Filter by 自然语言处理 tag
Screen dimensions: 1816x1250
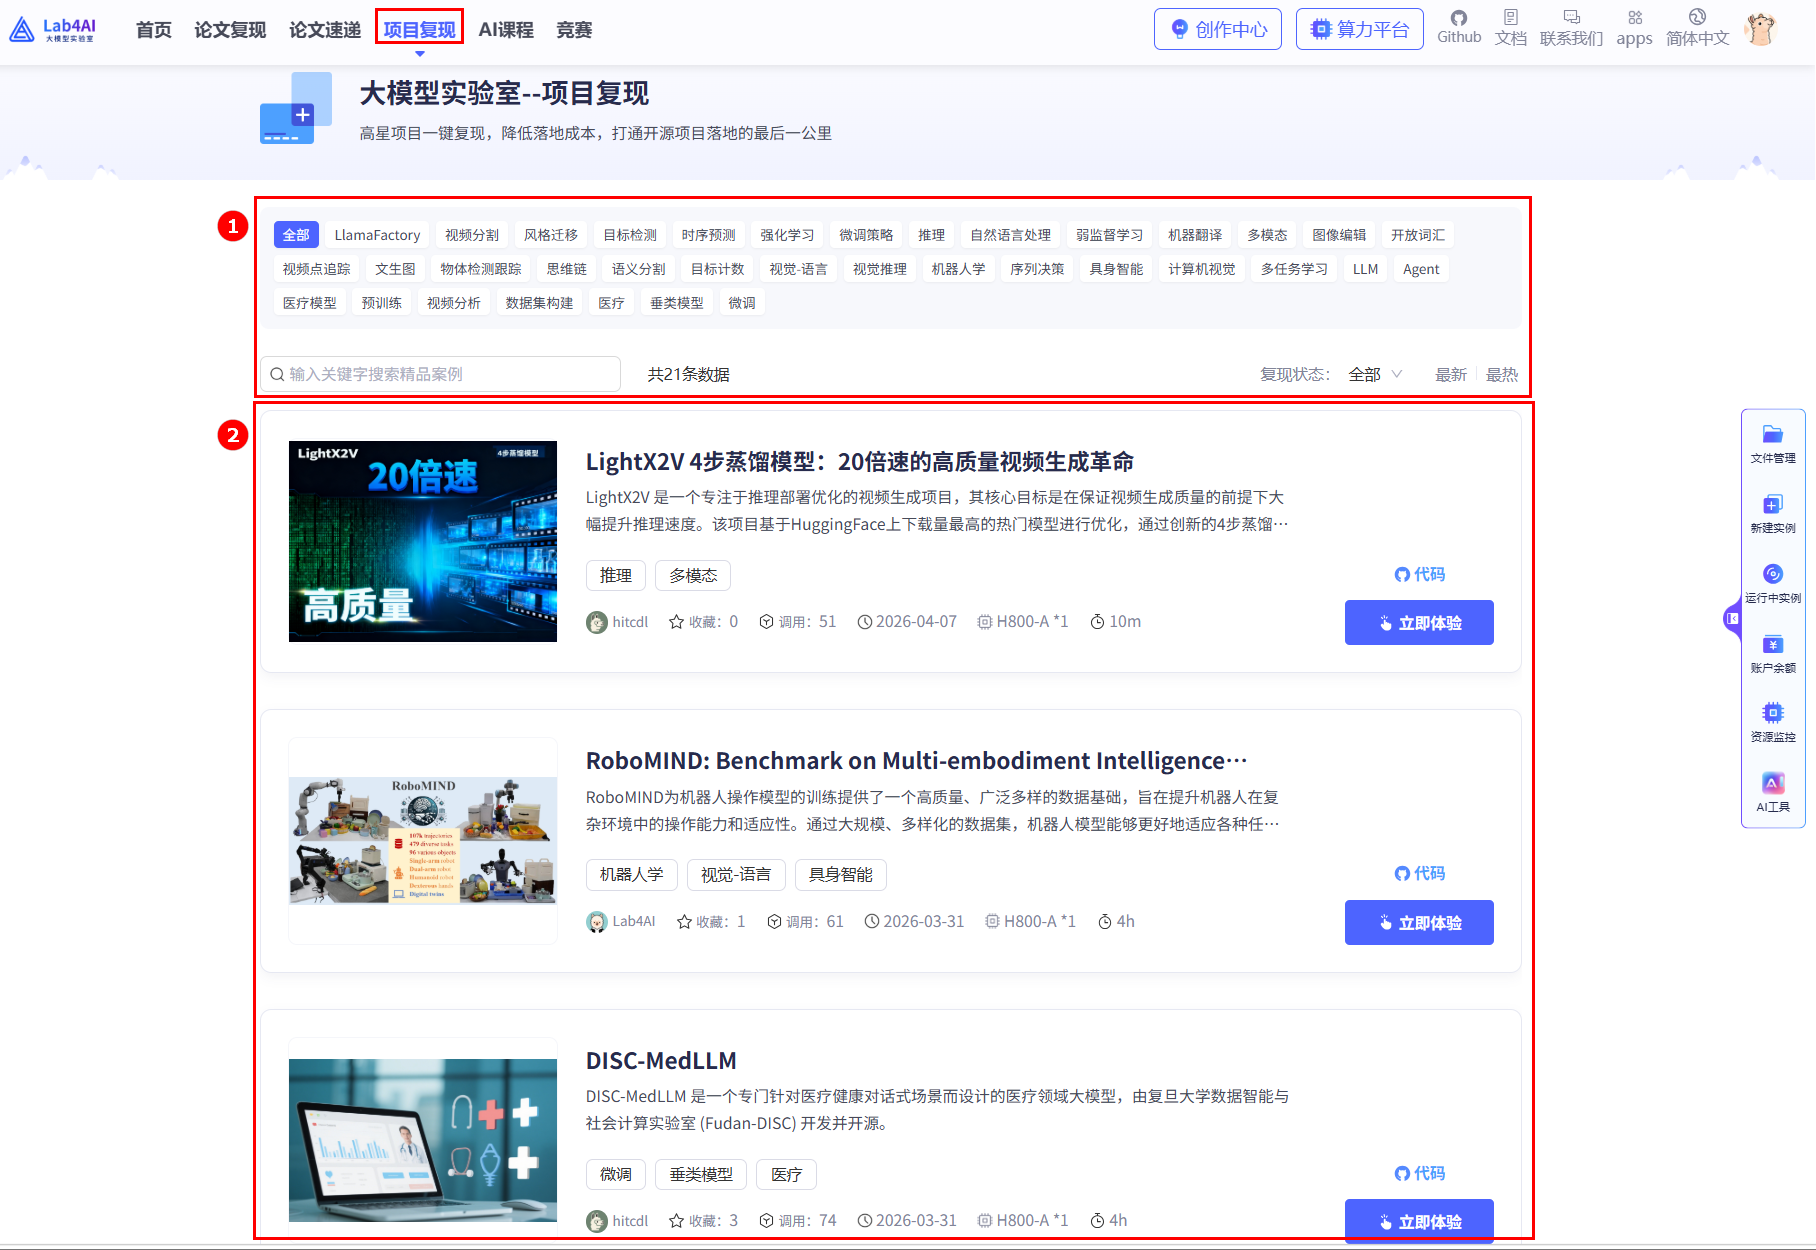click(x=1011, y=235)
